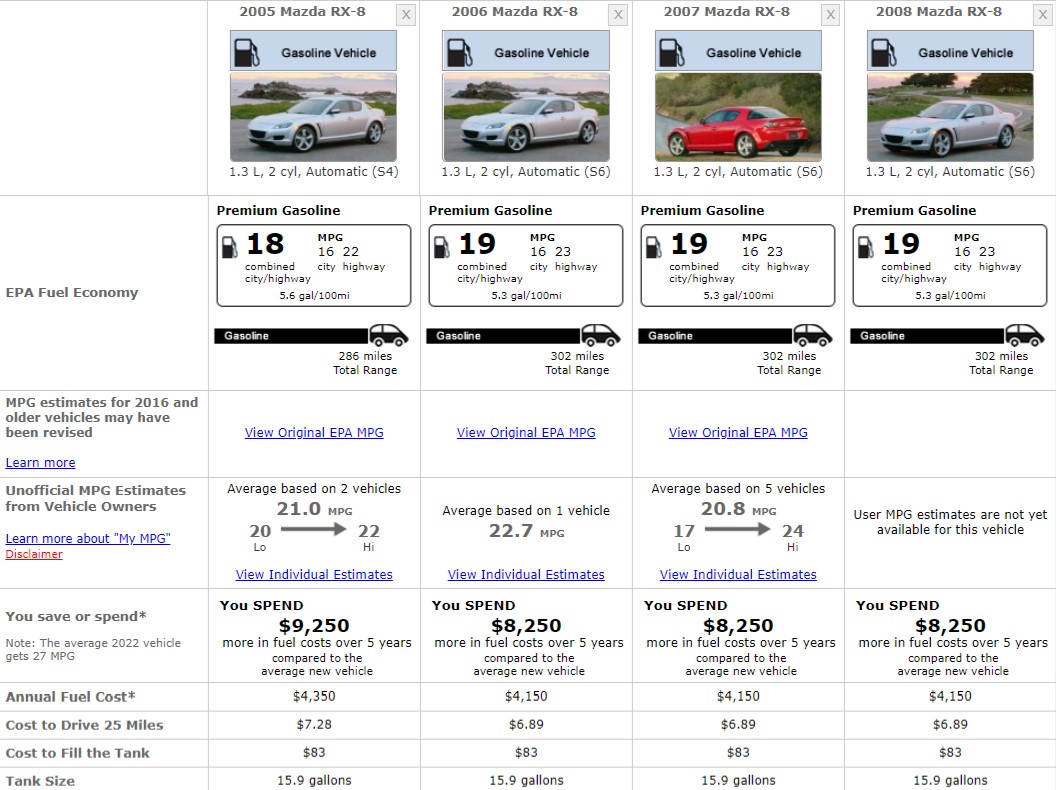Click the 21.0 MPG owner average
The image size is (1056, 790).
314,509
